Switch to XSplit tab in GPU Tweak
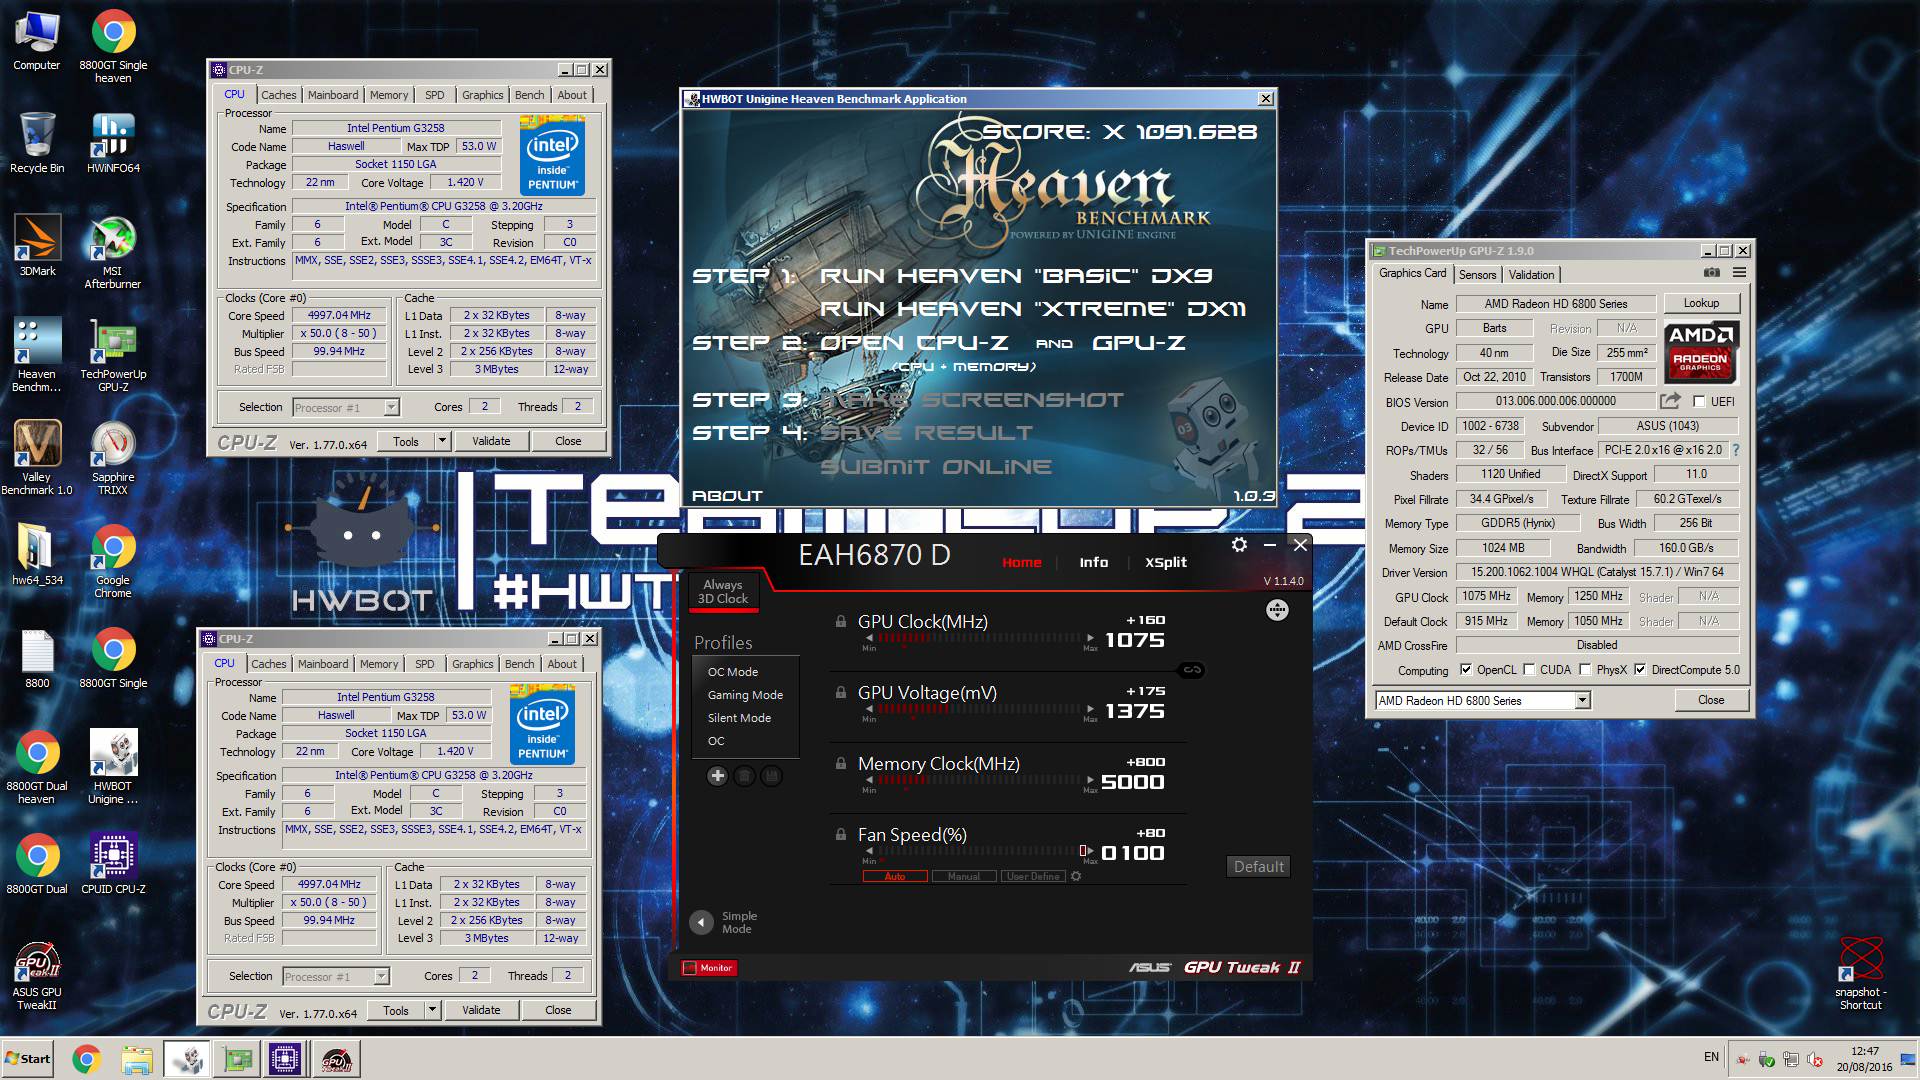 pos(1166,562)
